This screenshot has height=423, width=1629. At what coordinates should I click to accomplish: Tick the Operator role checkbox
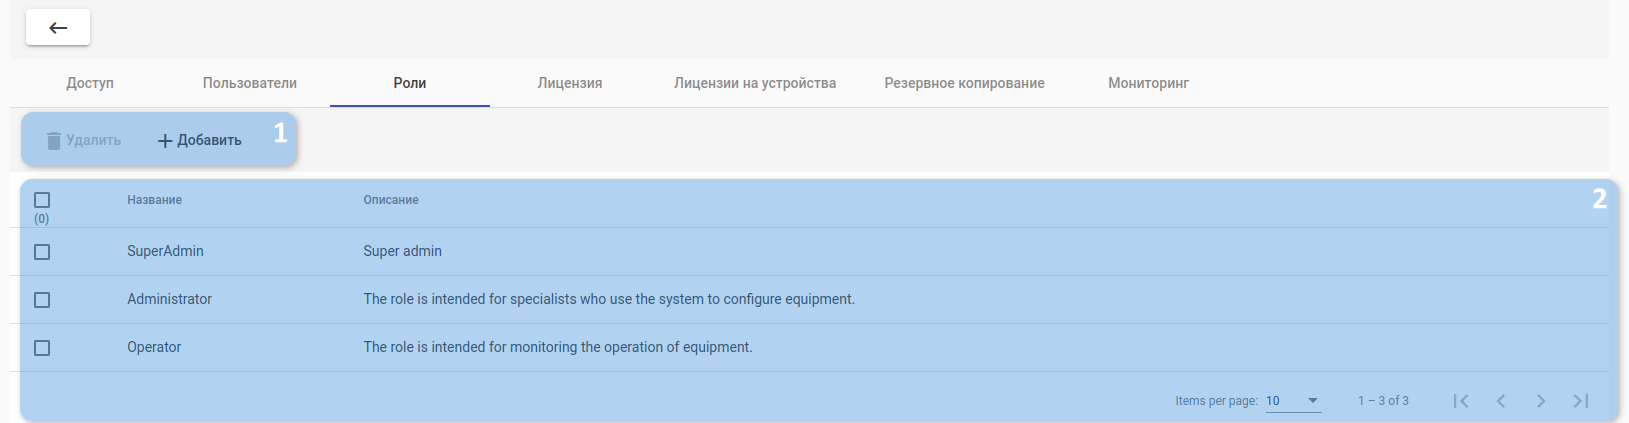click(42, 348)
